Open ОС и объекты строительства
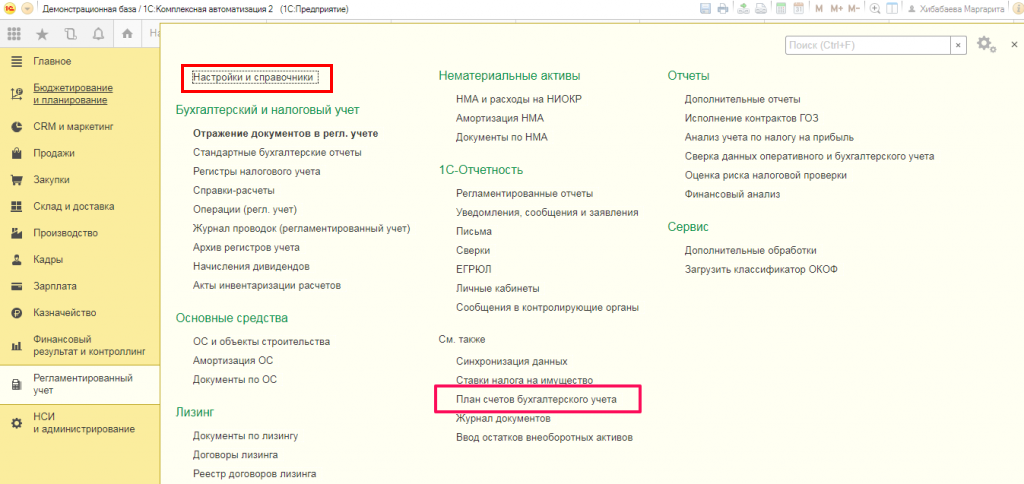Viewport: 1024px width, 484px height. (x=261, y=341)
